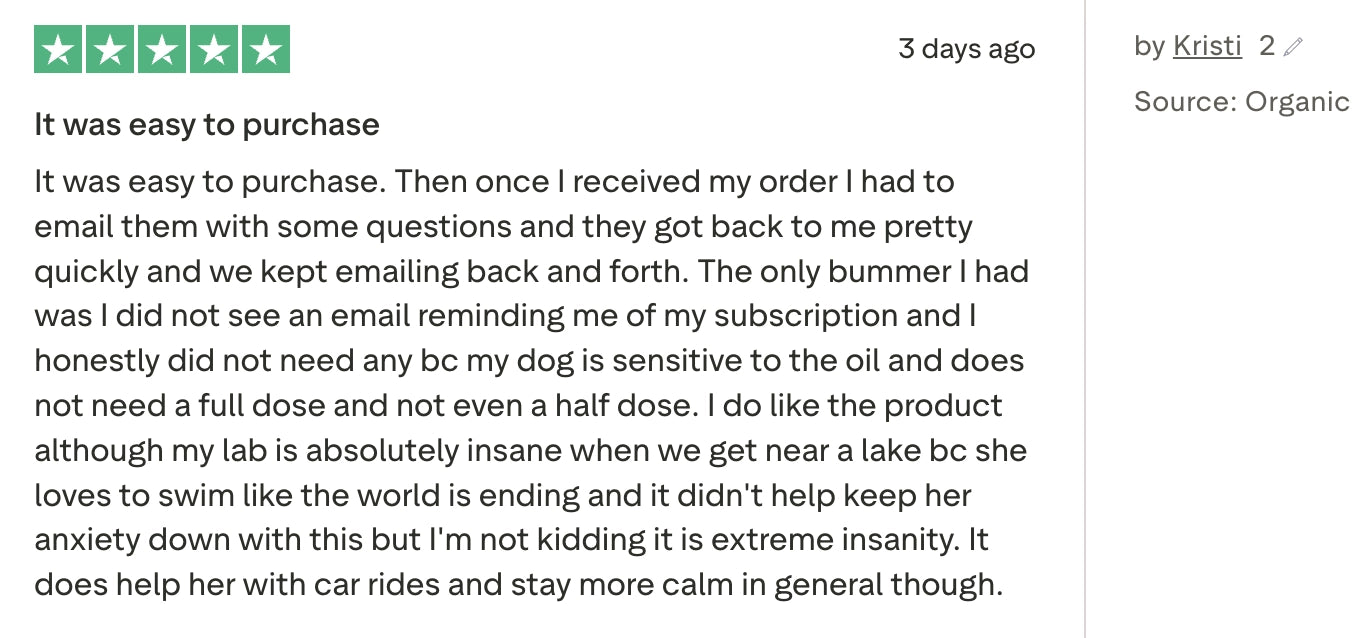
Task: Click the pencil icon beside the review count
Action: click(1293, 47)
